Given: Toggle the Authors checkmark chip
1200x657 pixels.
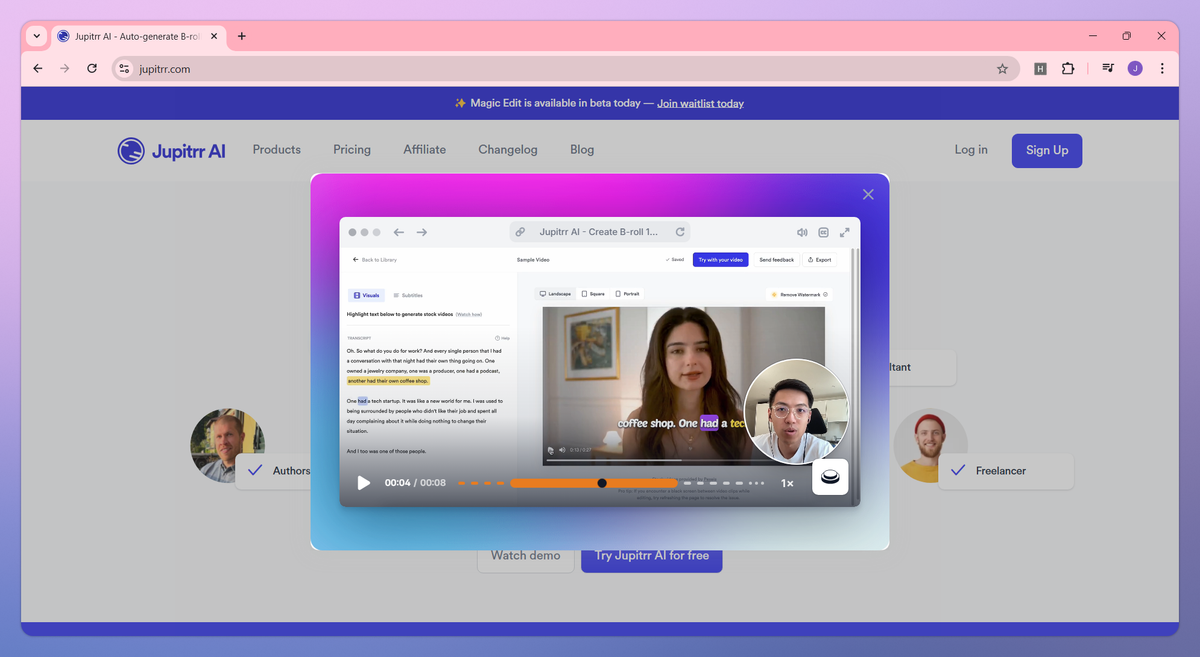Looking at the screenshot, I should pos(273,471).
